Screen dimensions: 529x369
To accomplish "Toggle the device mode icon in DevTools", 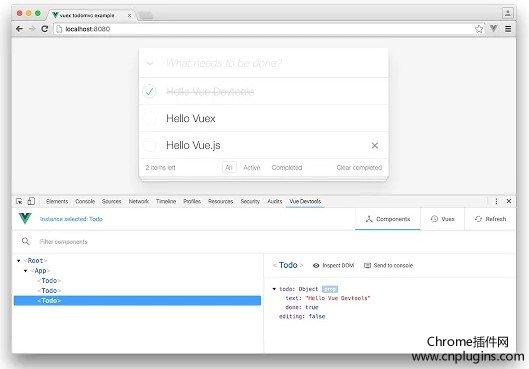I will click(31, 201).
